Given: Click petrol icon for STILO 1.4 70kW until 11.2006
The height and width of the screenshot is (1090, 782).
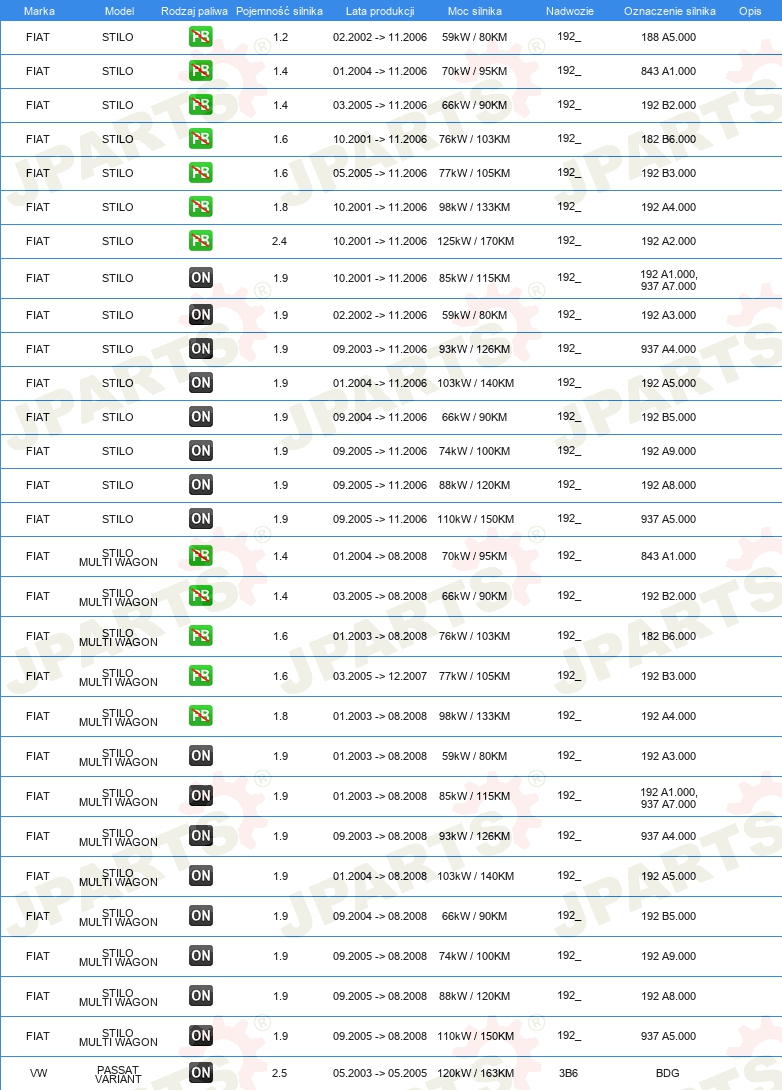Looking at the screenshot, I should pos(200,71).
